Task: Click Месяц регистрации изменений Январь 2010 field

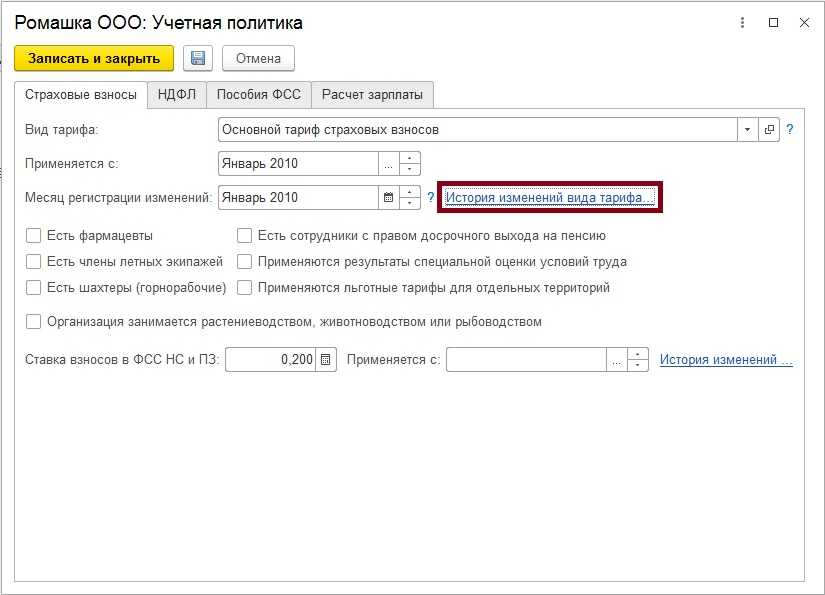Action: [298, 198]
